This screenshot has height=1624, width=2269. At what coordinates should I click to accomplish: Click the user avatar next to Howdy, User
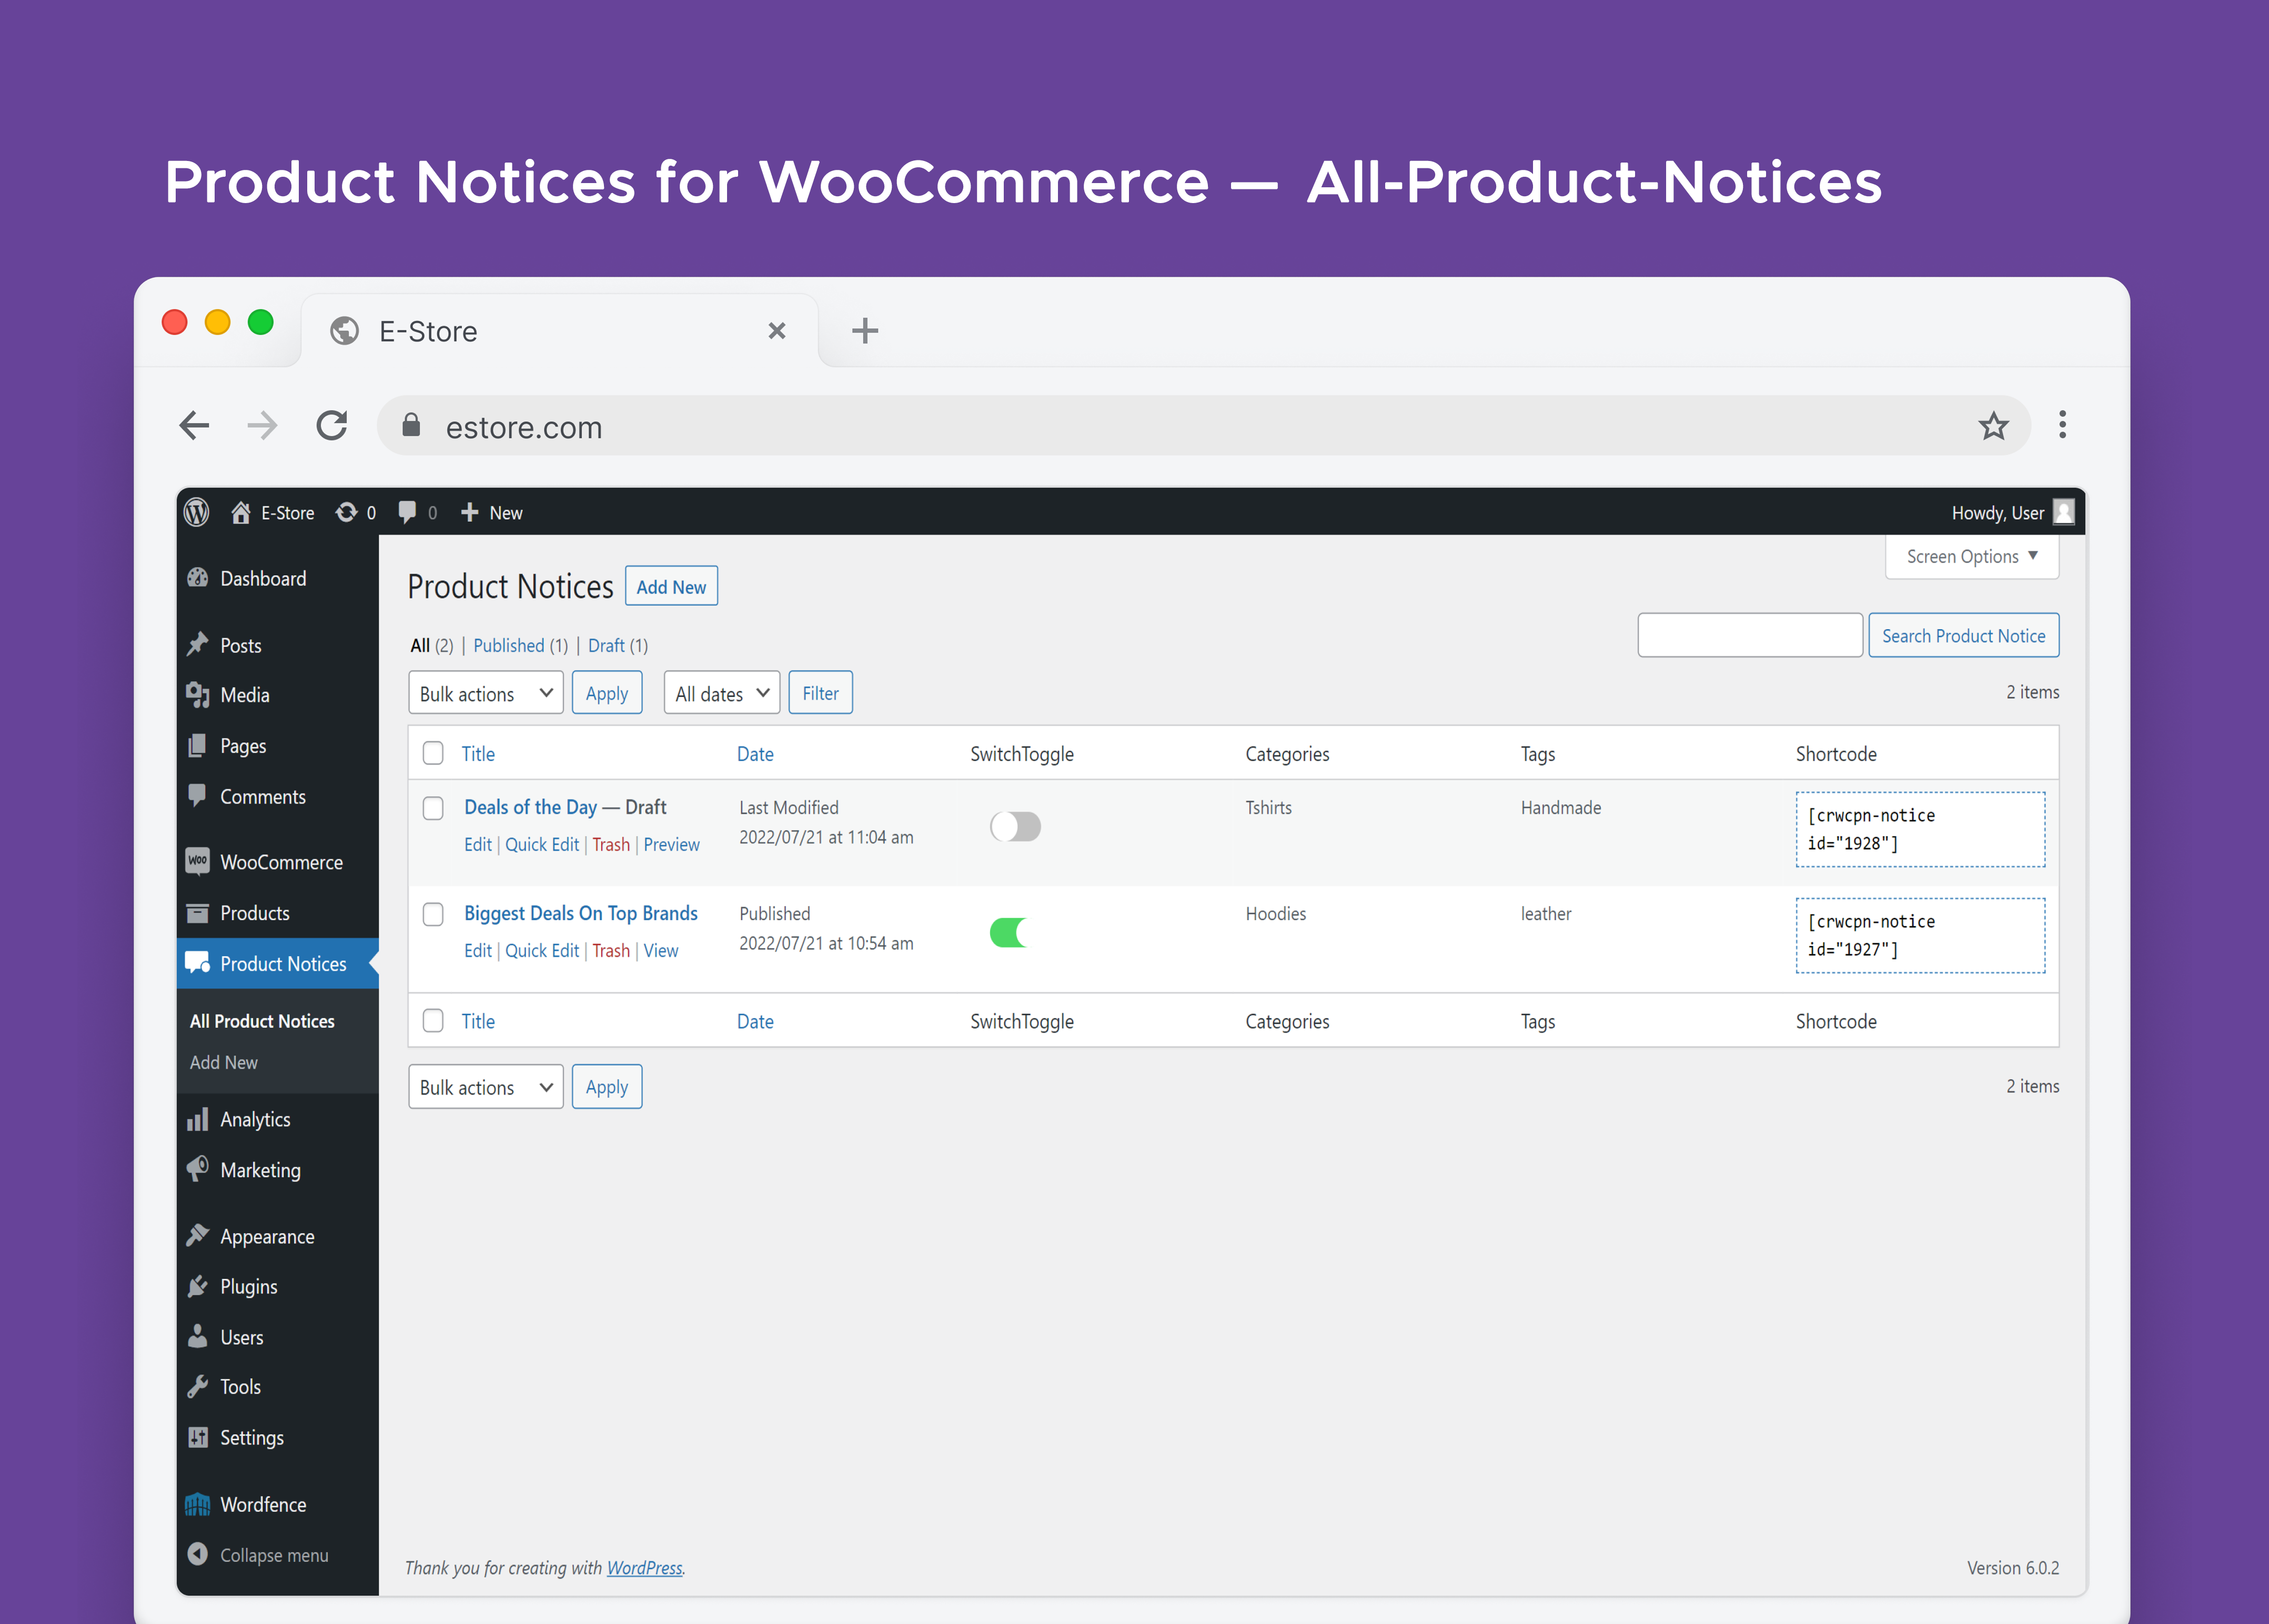click(2063, 512)
